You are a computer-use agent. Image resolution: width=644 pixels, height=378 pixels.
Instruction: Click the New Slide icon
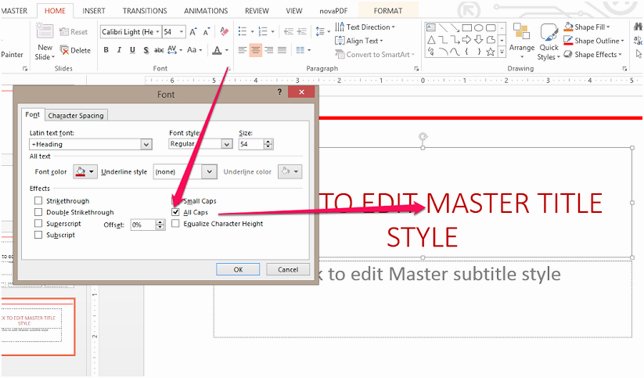45,32
